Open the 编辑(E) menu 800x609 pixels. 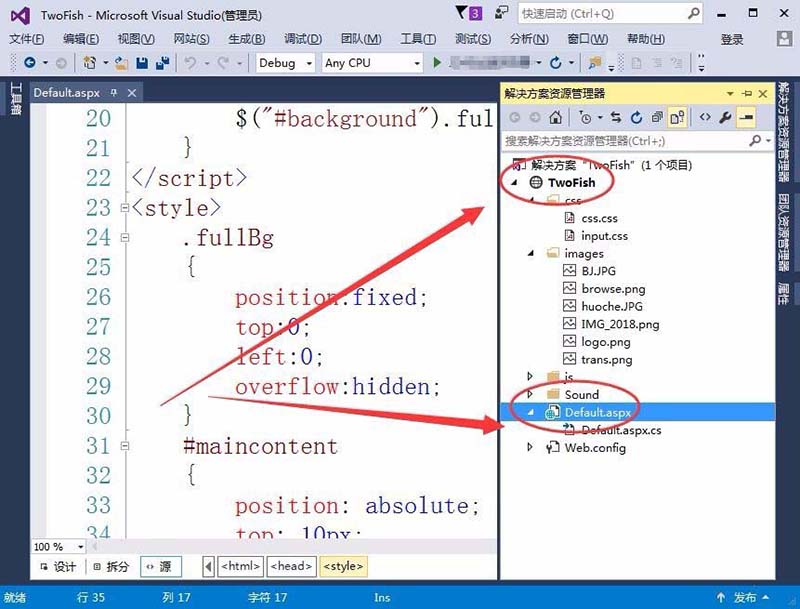pos(81,39)
